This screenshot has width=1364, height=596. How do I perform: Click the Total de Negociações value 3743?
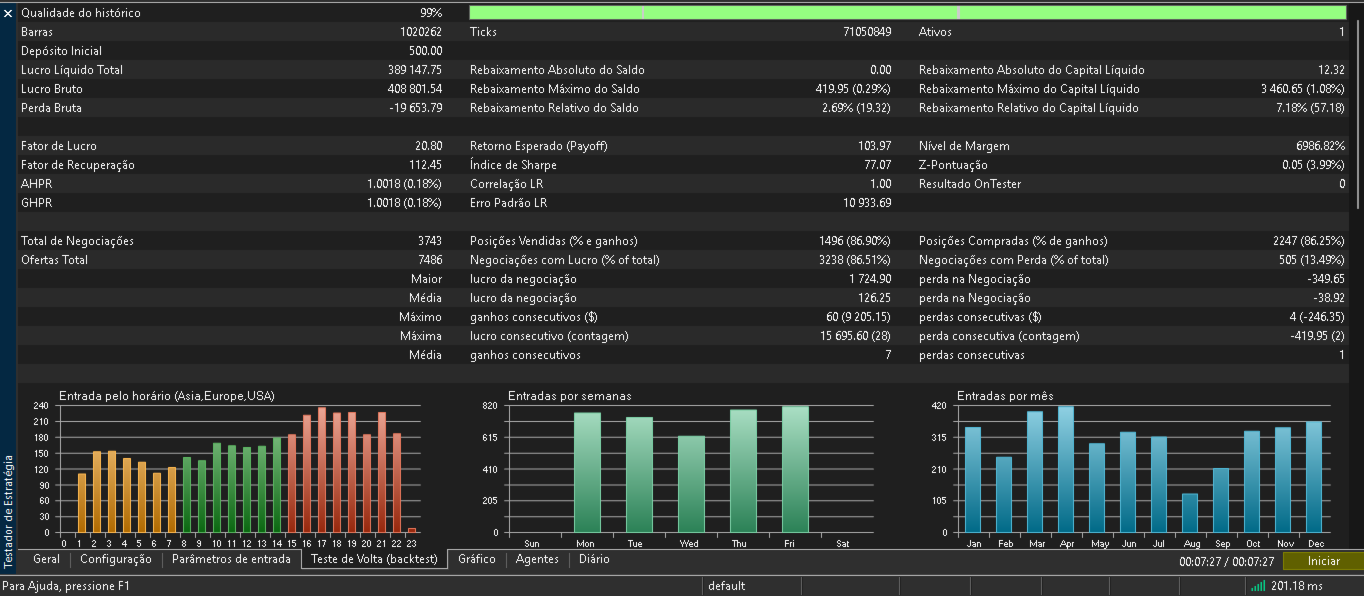pyautogui.click(x=429, y=241)
